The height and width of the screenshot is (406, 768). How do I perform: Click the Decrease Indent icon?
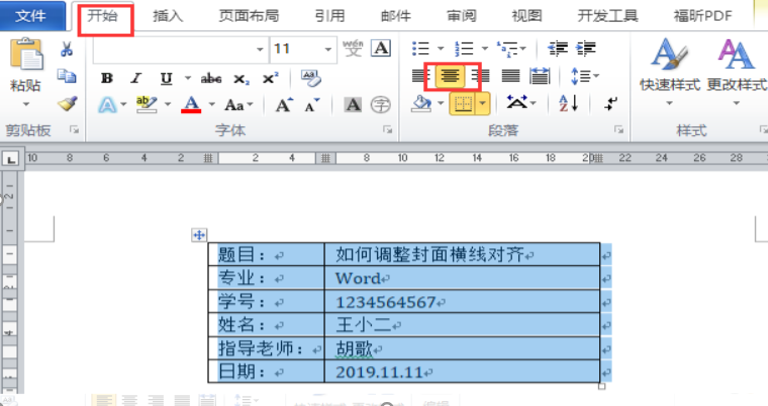(x=557, y=48)
